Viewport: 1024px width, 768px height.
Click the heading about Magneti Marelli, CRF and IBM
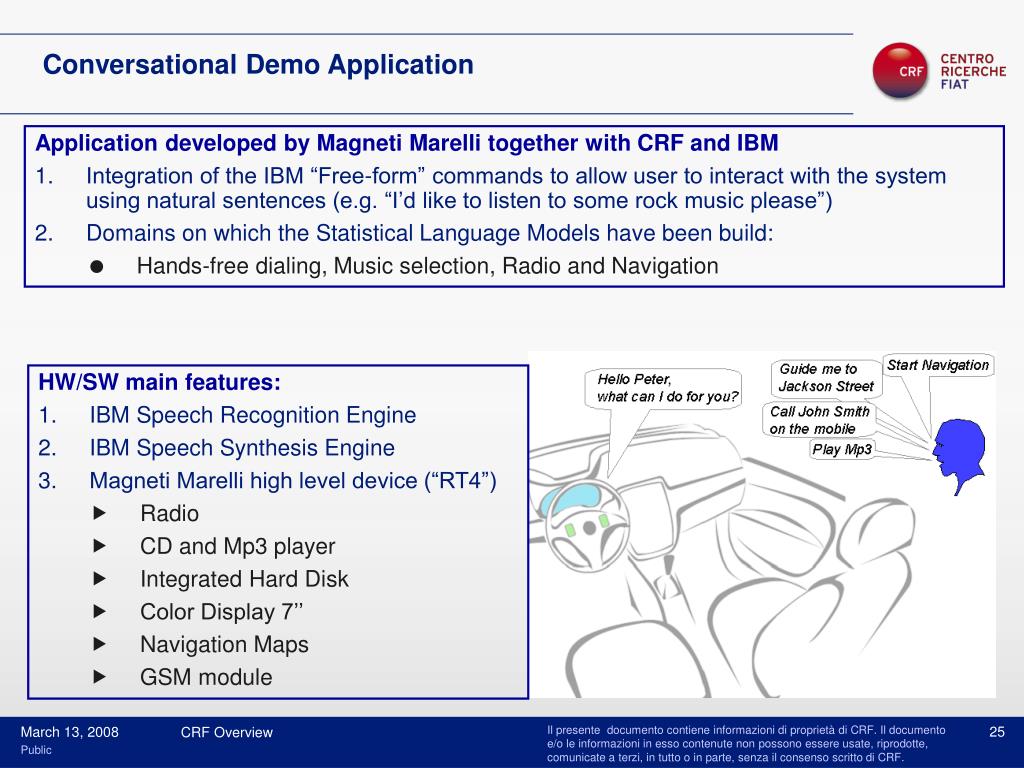[x=407, y=143]
